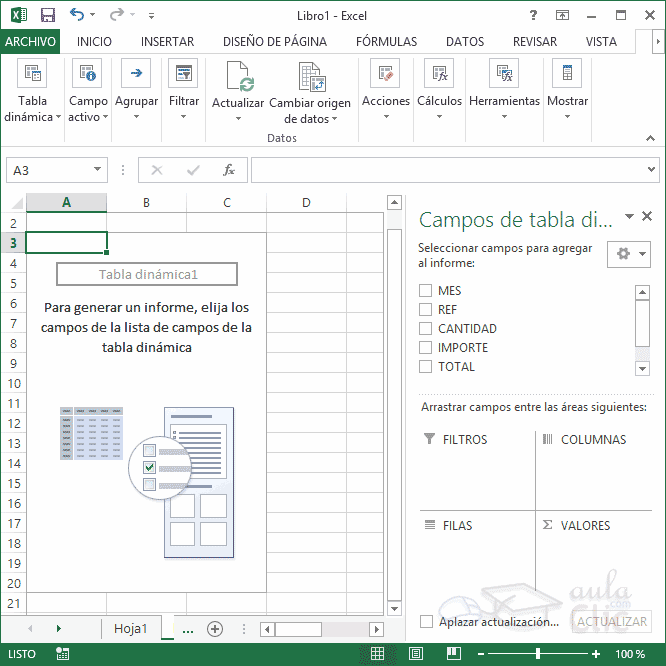This screenshot has width=666, height=666.
Task: Click the zoom slider in status bar
Action: pyautogui.click(x=538, y=654)
